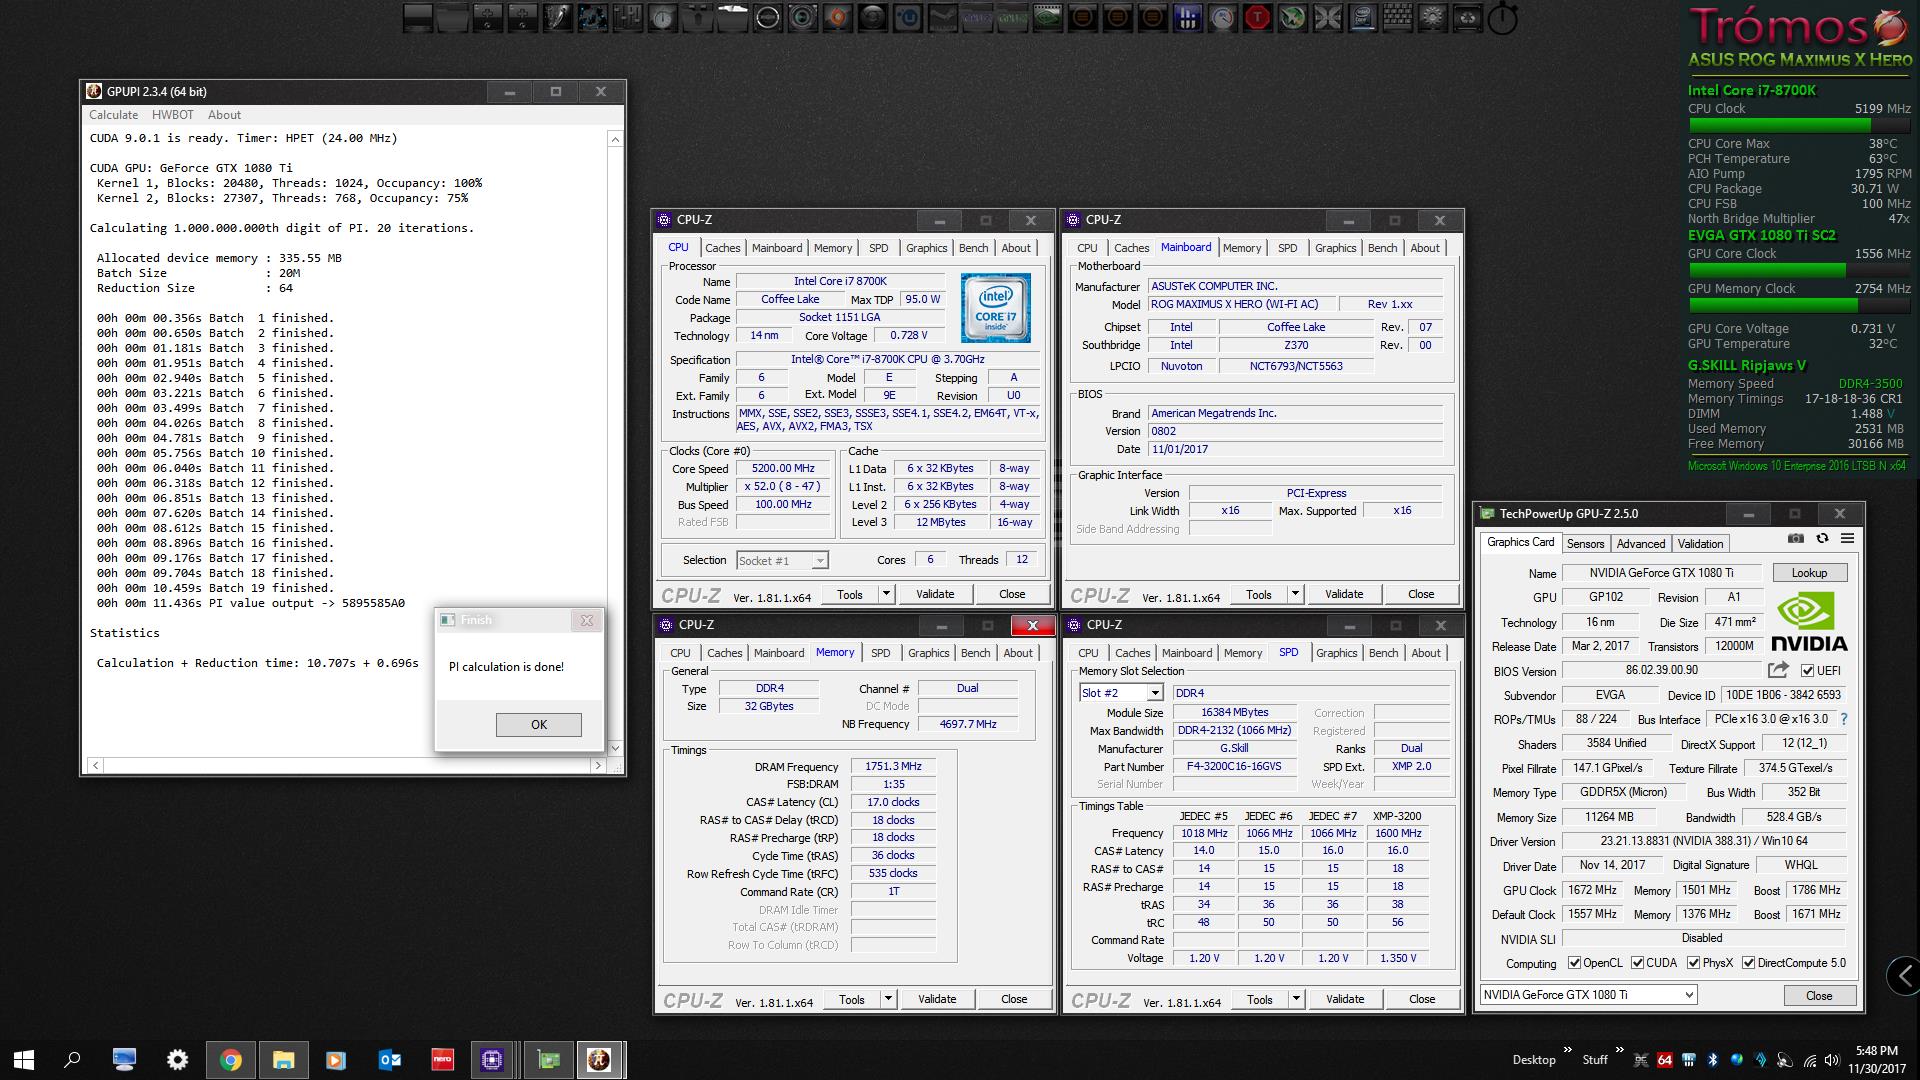Image resolution: width=1920 pixels, height=1080 pixels.
Task: Open the GPU-Z hamburger menu
Action: 1847,538
